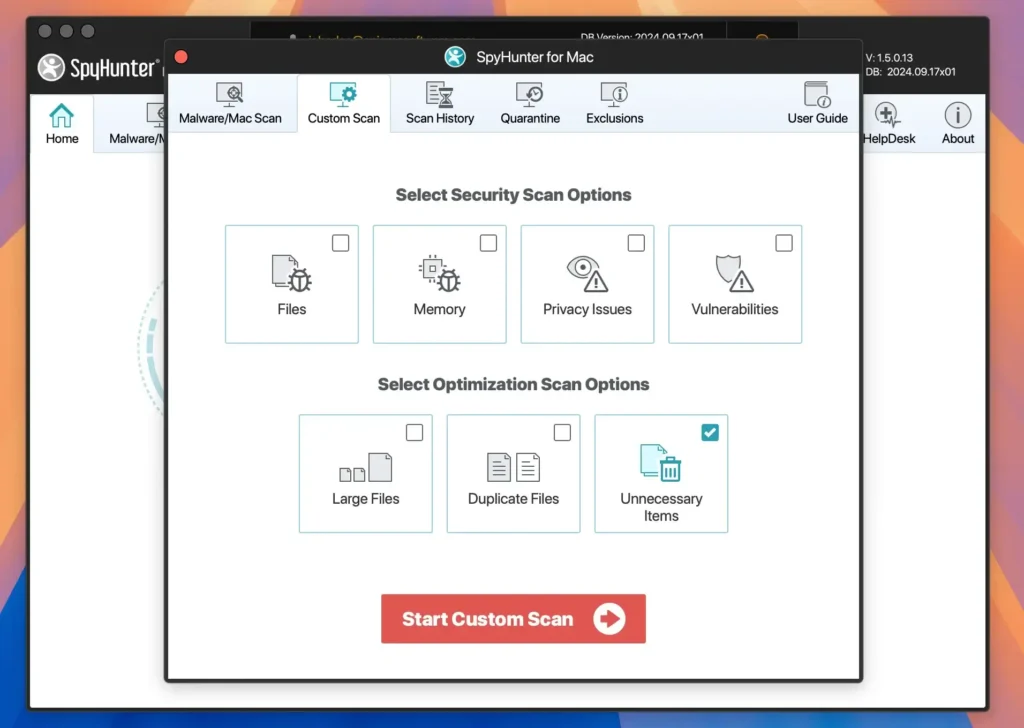Click the Files bug document icon
The image size is (1024, 728).
291,273
